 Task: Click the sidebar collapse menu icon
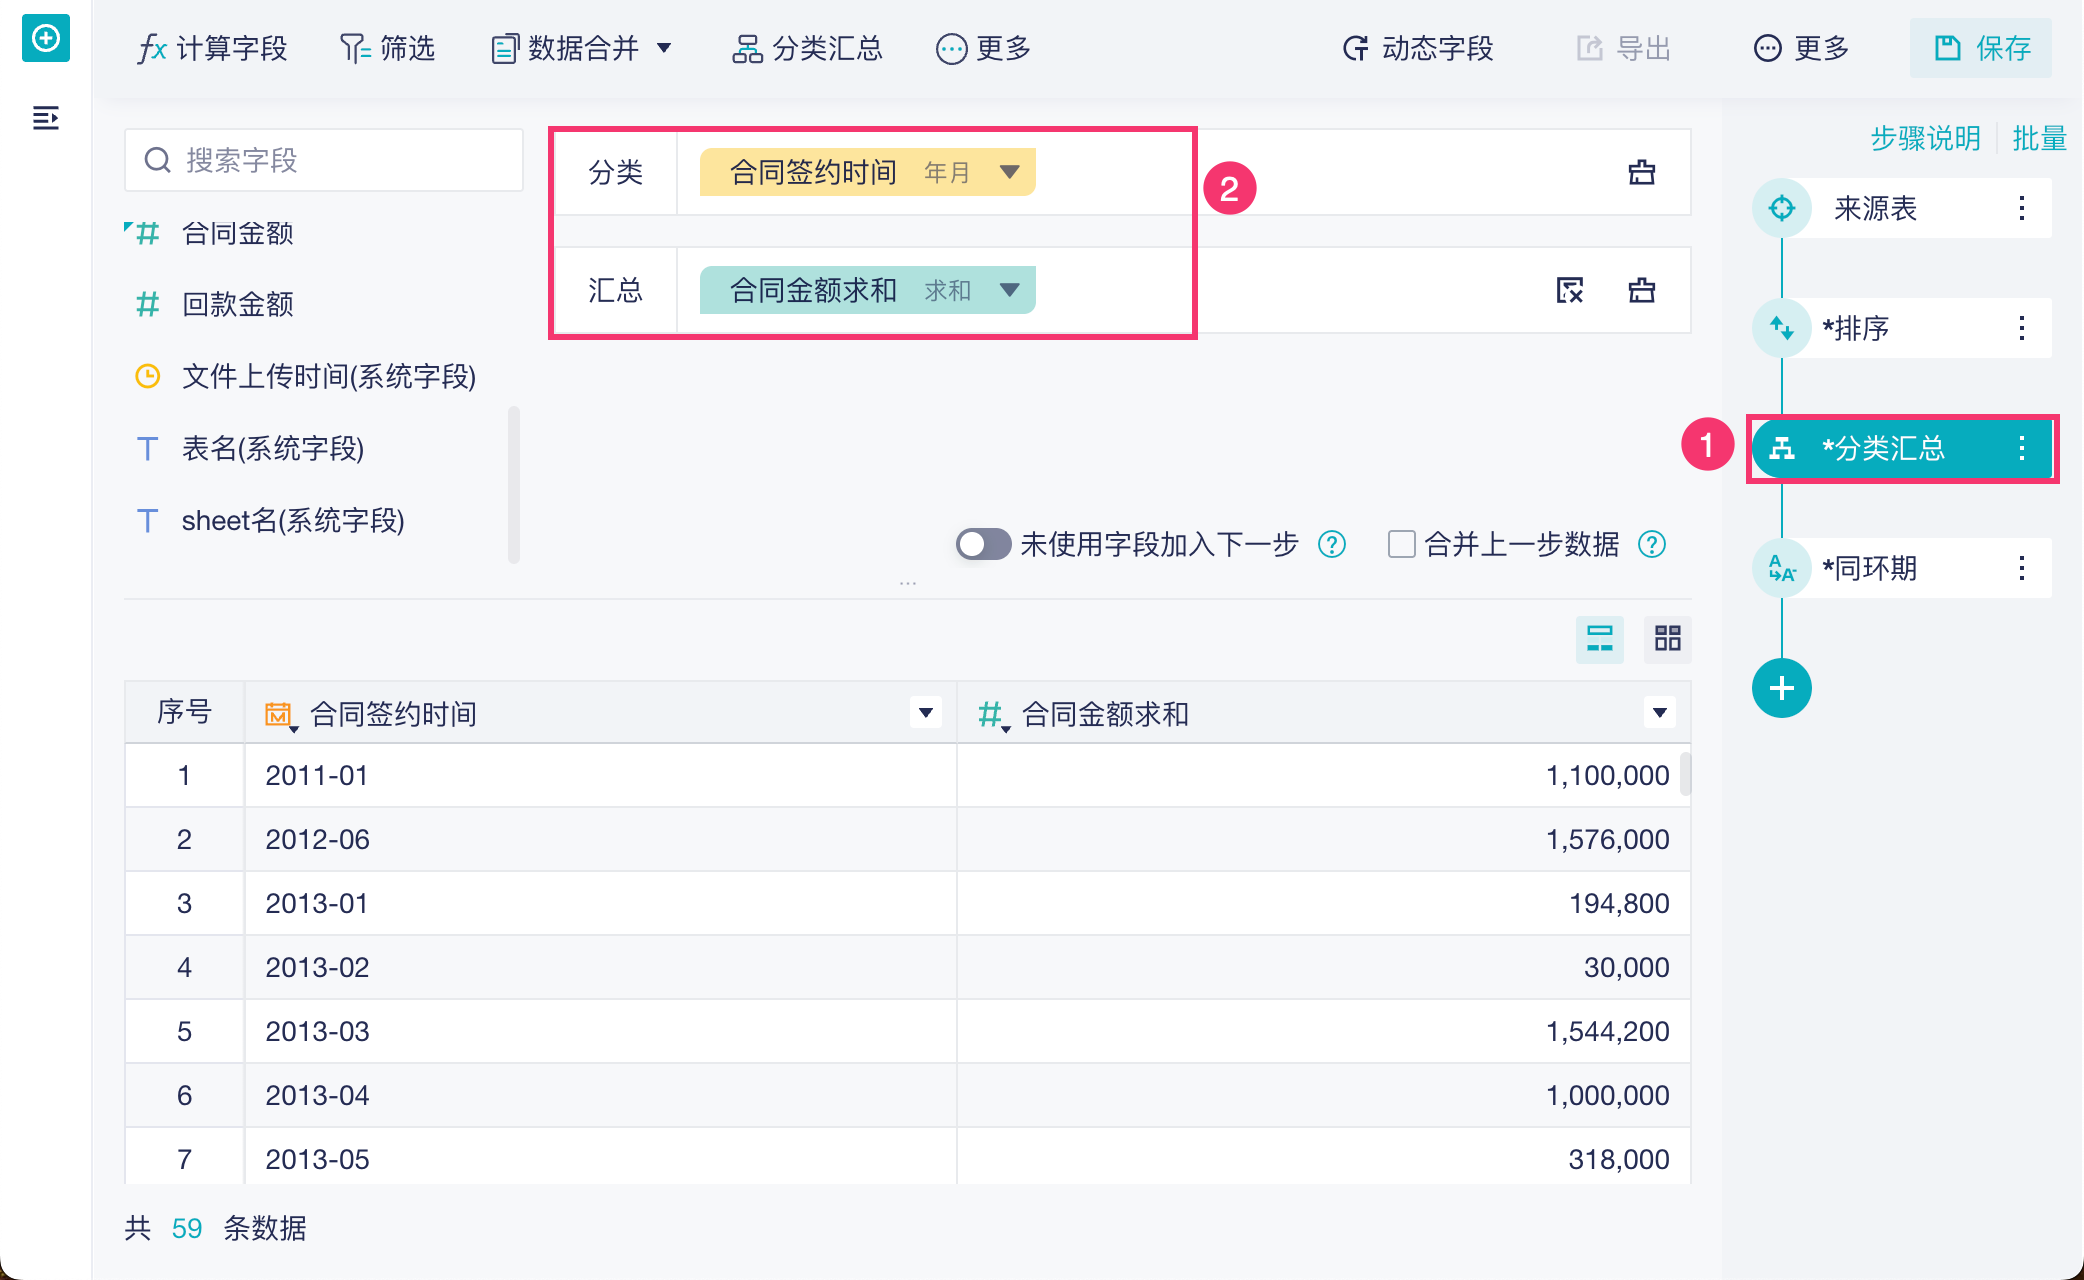click(45, 118)
